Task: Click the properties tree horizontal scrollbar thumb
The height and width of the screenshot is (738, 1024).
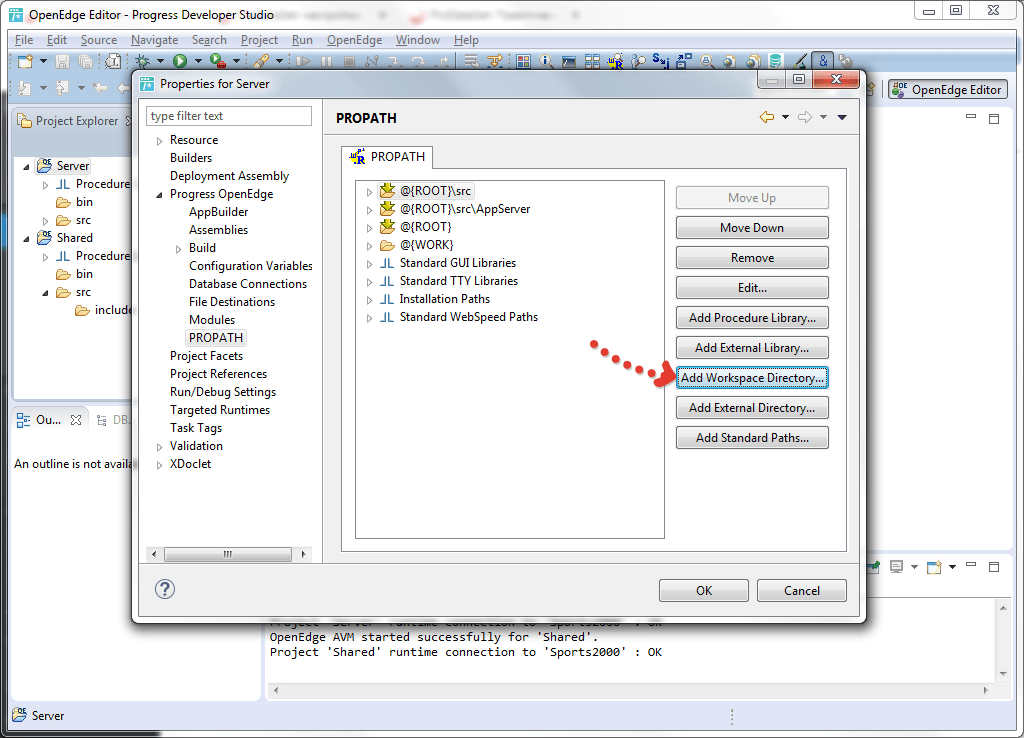Action: click(227, 554)
